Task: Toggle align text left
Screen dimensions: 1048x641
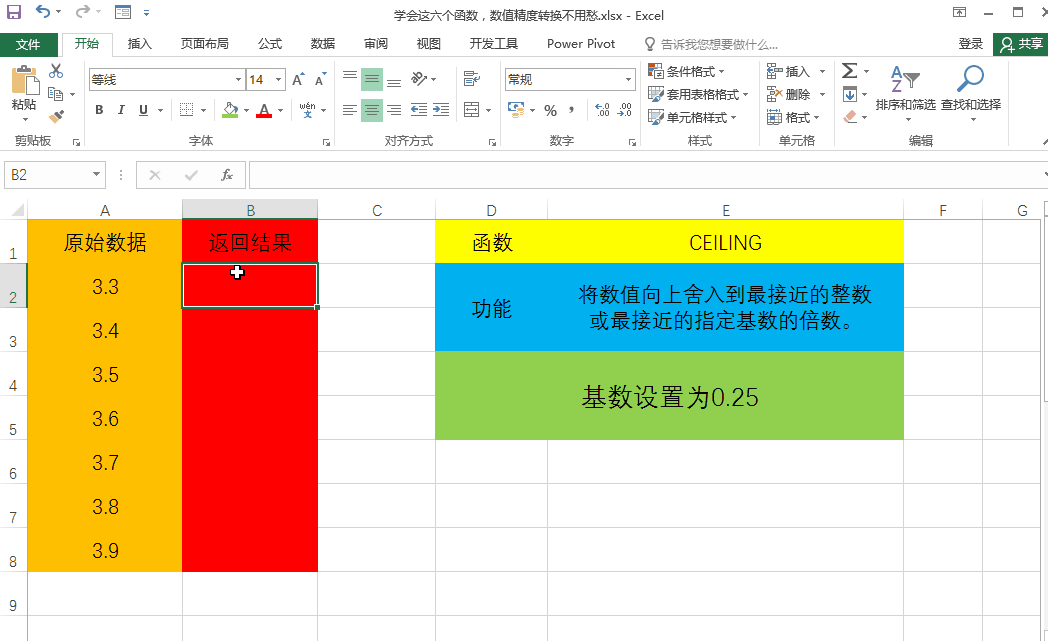Action: (x=350, y=110)
